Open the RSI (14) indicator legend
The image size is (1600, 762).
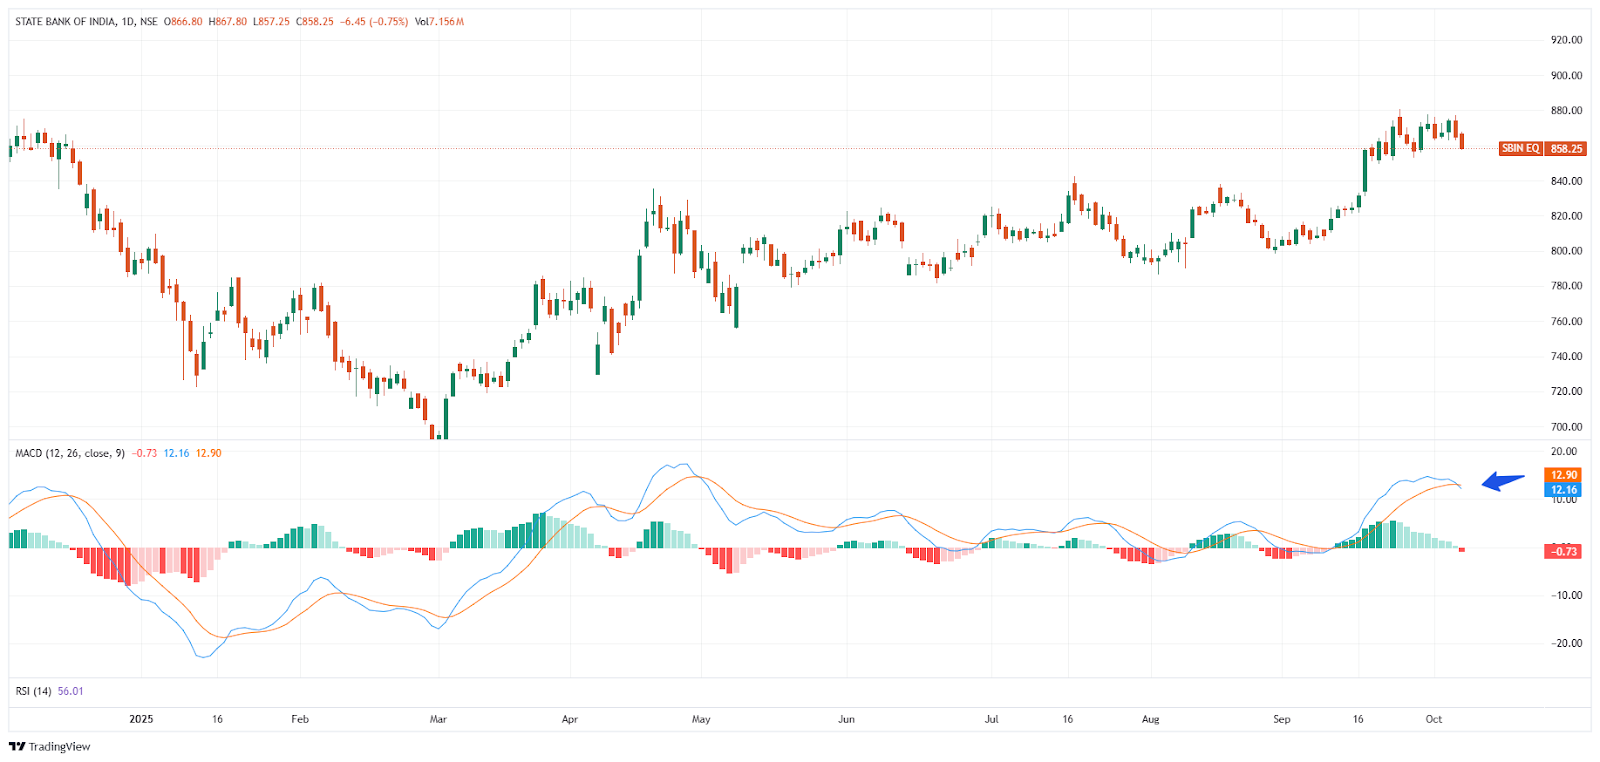coord(33,691)
